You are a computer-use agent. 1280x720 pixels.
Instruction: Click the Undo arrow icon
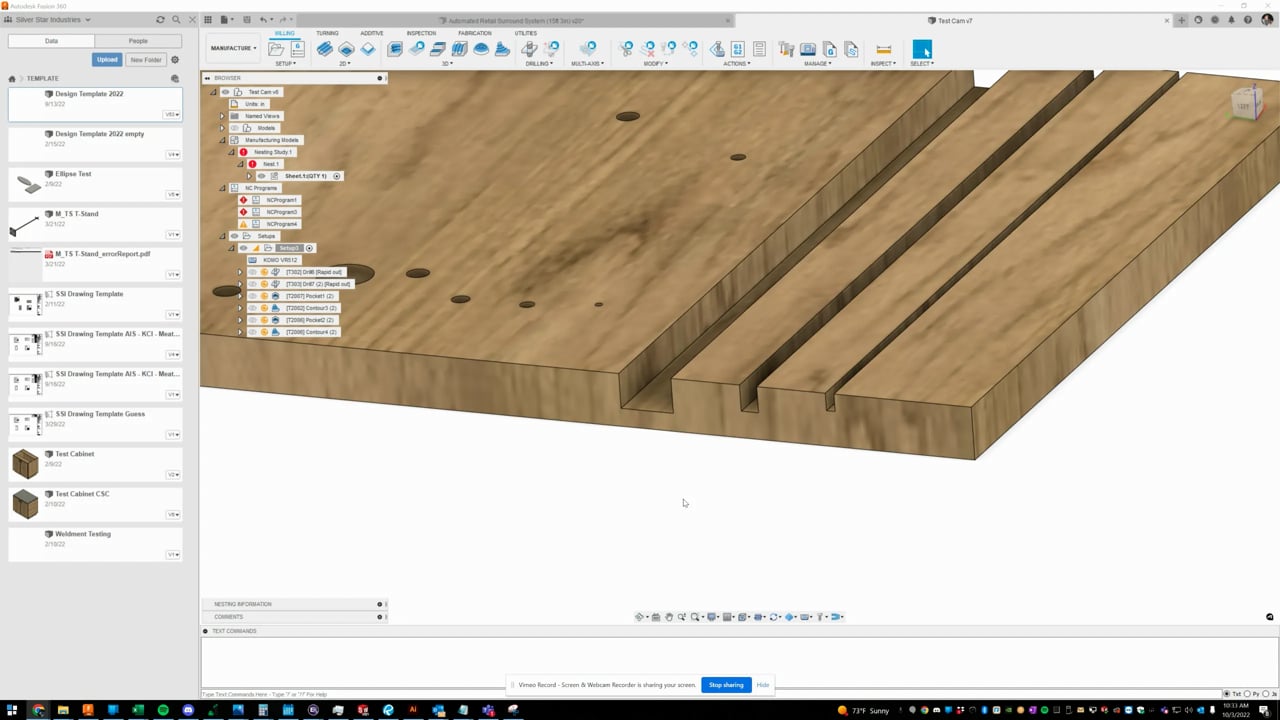click(x=263, y=20)
